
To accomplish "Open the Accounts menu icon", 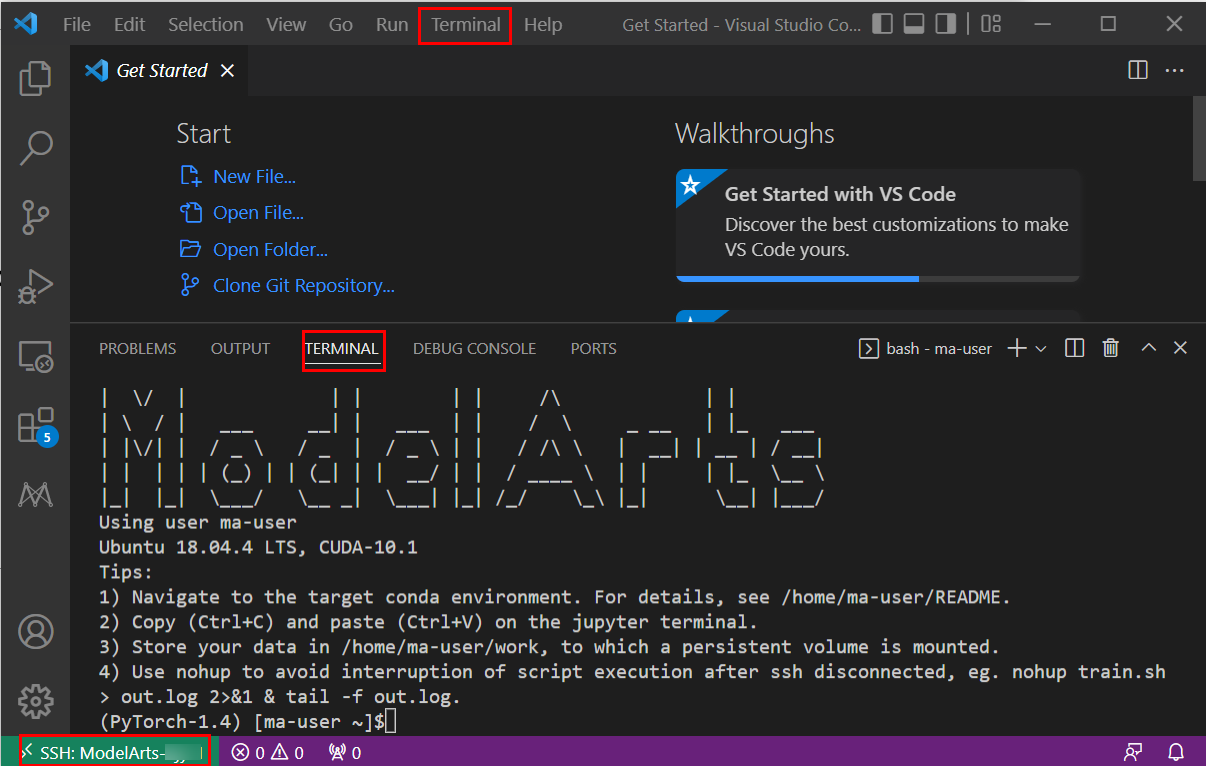I will coord(35,632).
